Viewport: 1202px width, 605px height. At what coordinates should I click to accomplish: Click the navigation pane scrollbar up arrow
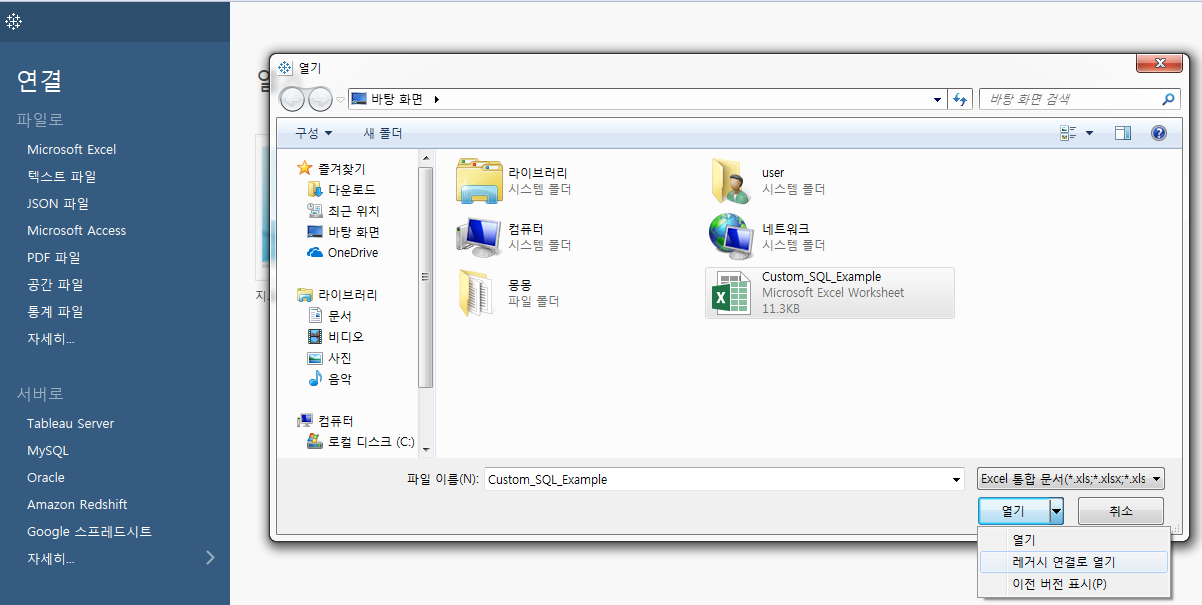tap(426, 158)
